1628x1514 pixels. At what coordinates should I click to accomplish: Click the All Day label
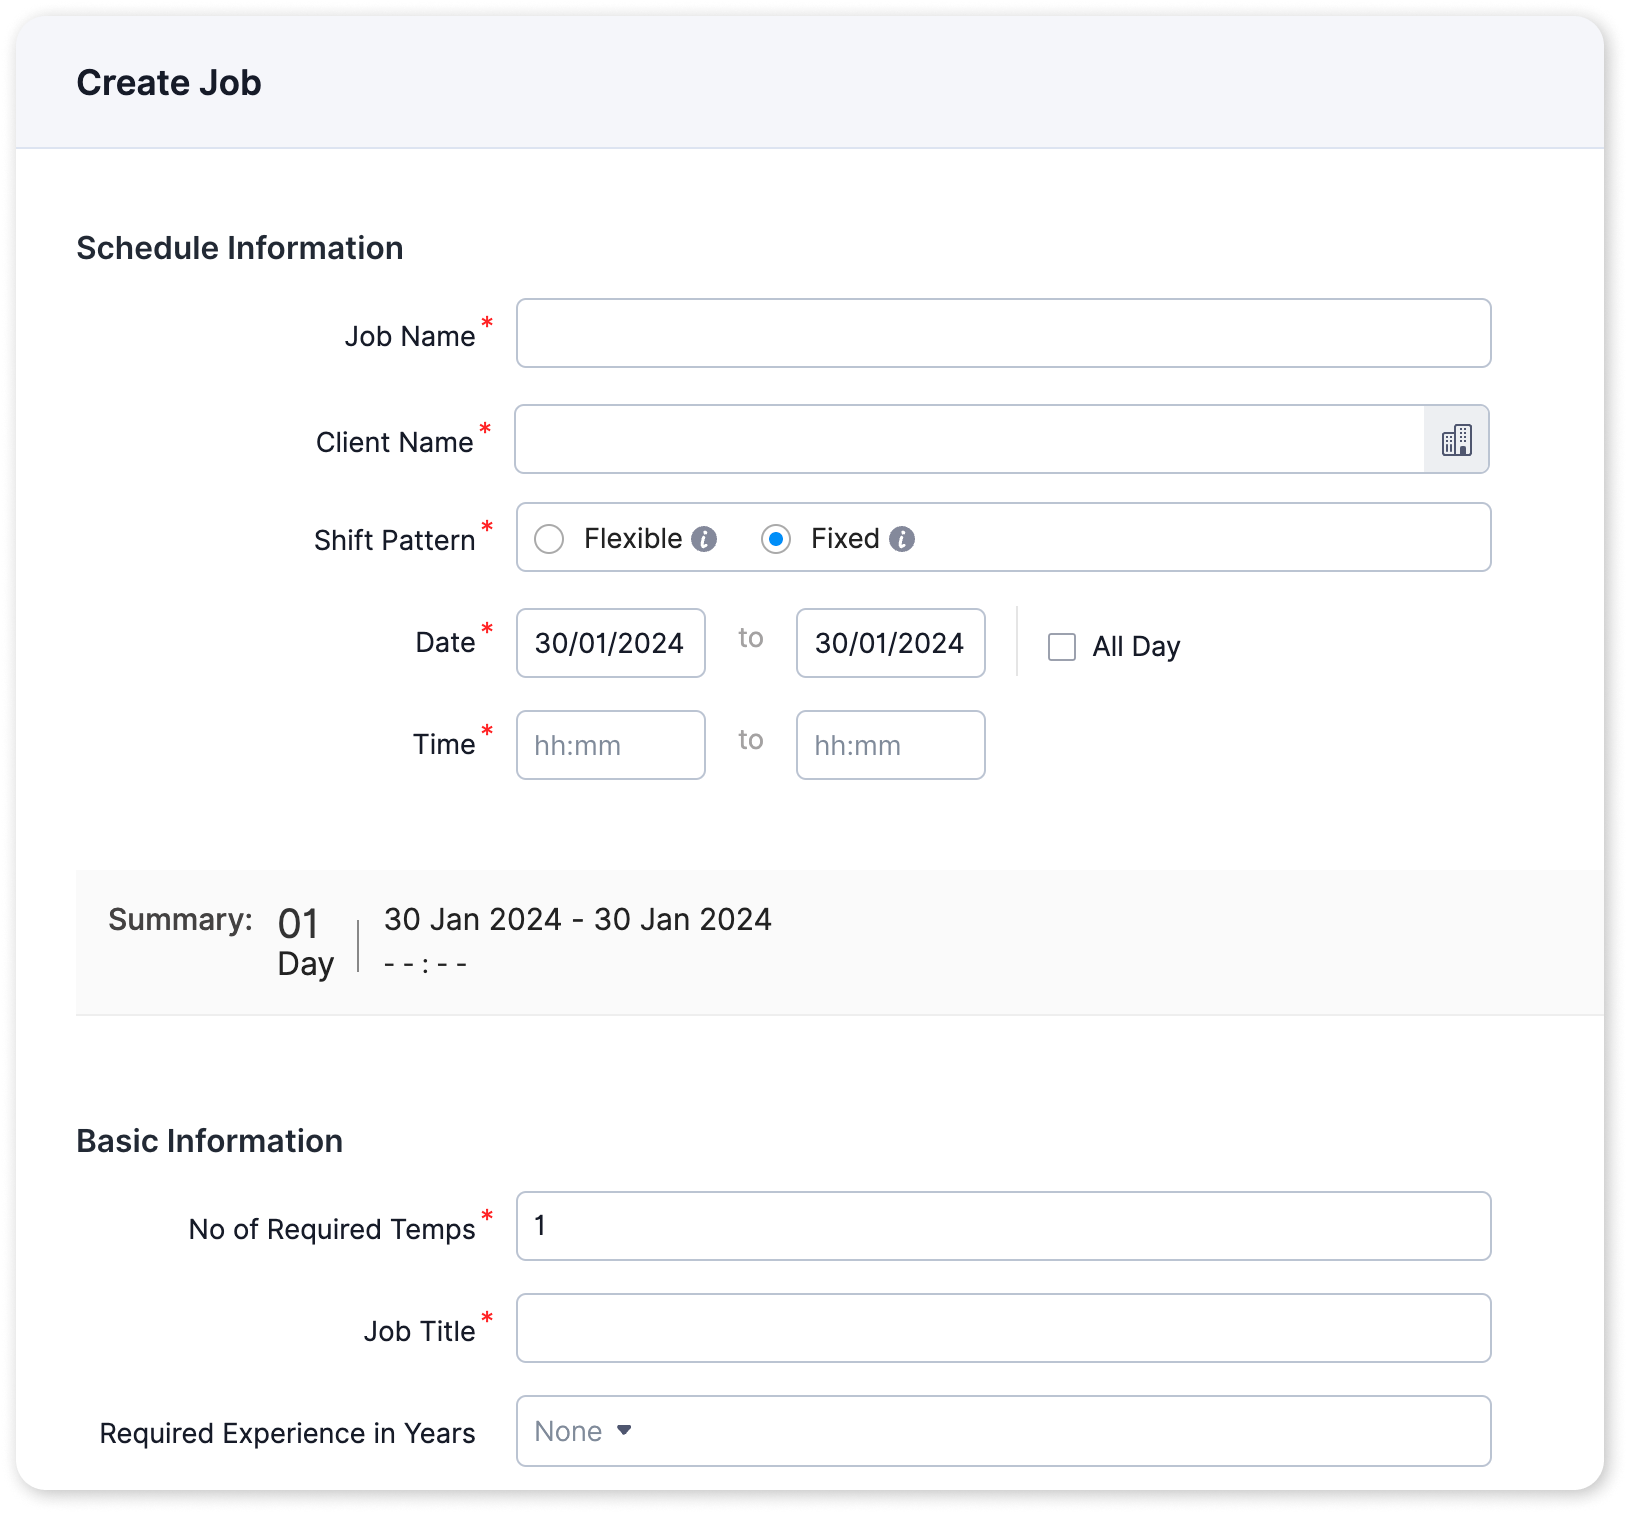1136,647
